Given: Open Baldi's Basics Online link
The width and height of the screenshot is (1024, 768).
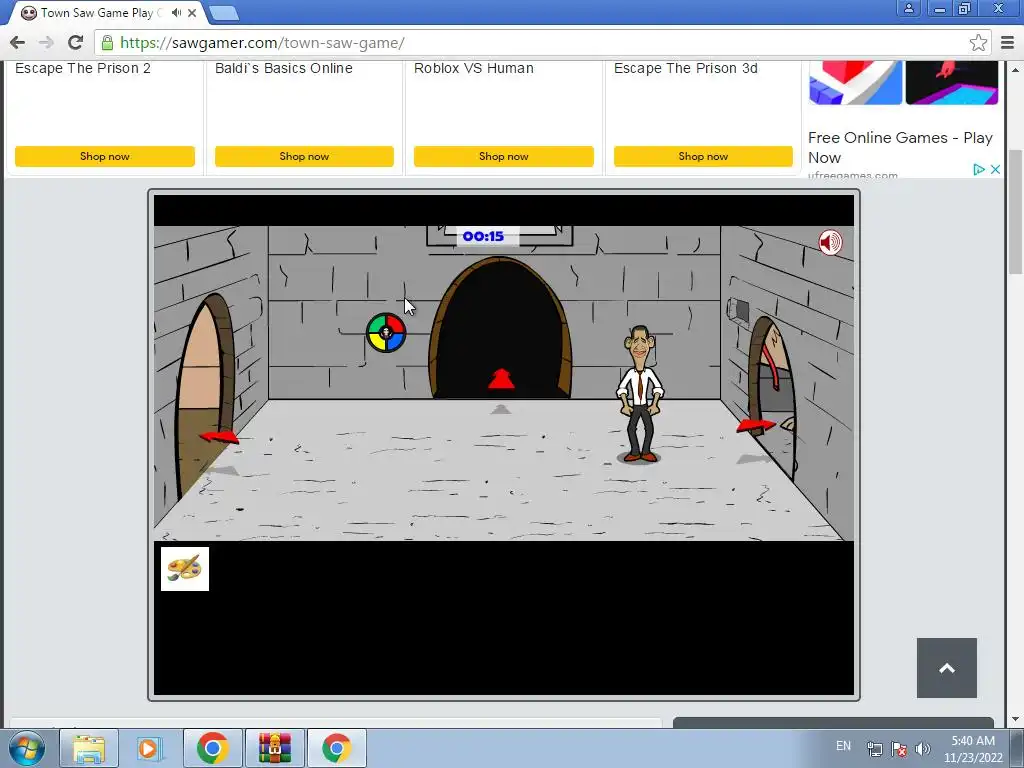Looking at the screenshot, I should pos(283,68).
